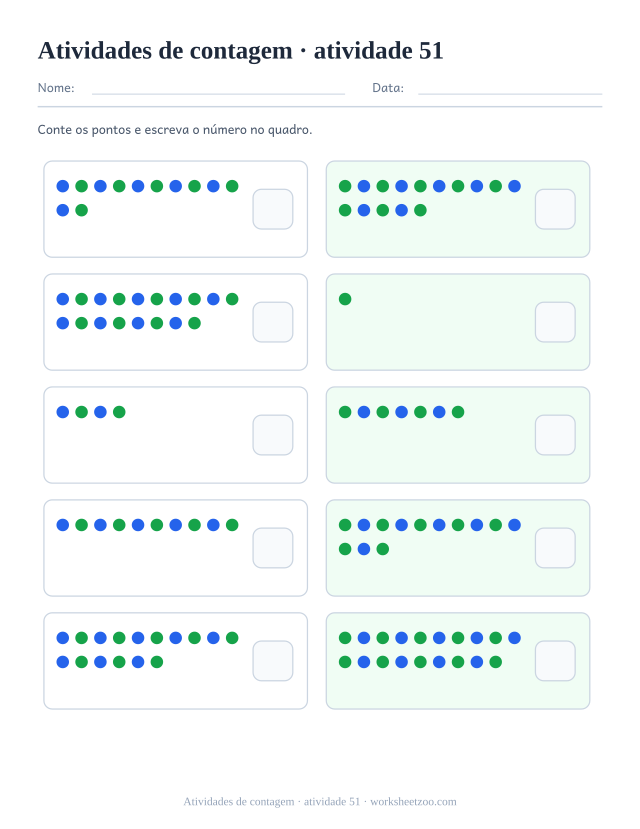Select answer box beside the four-dot group
The image size is (640, 829).
(273, 435)
